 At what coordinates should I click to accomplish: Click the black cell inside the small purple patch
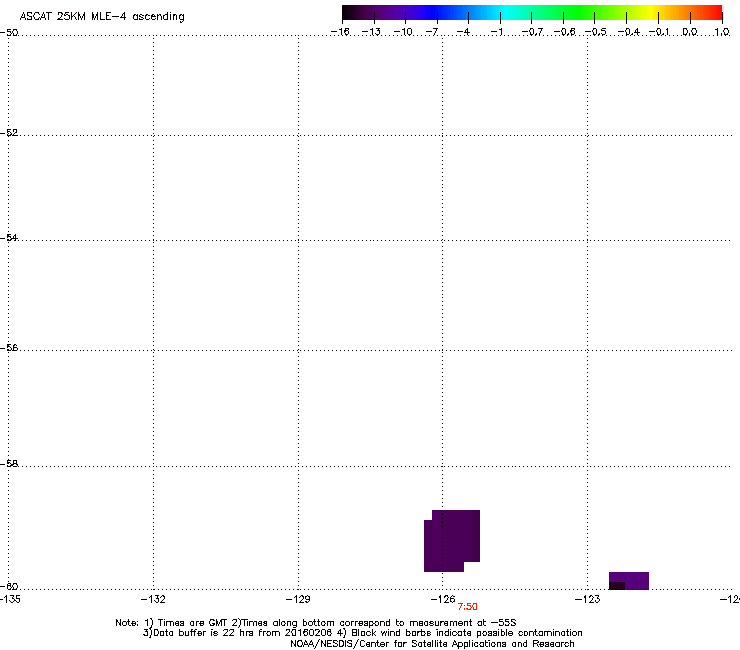[617, 586]
